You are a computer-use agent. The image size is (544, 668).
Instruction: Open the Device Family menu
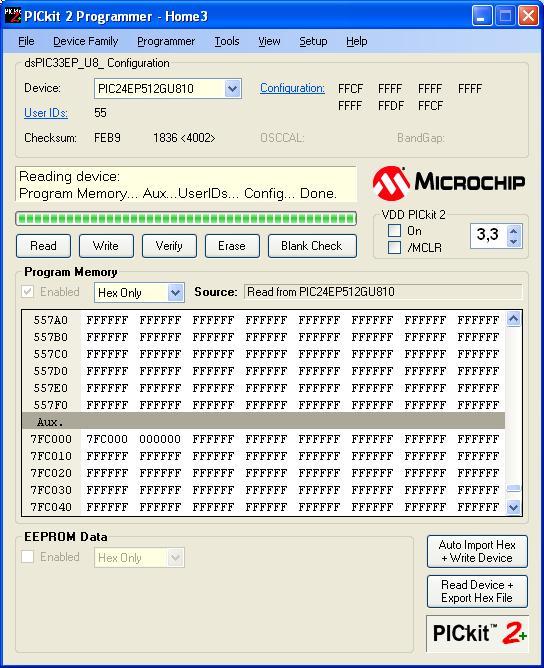pyautogui.click(x=85, y=41)
